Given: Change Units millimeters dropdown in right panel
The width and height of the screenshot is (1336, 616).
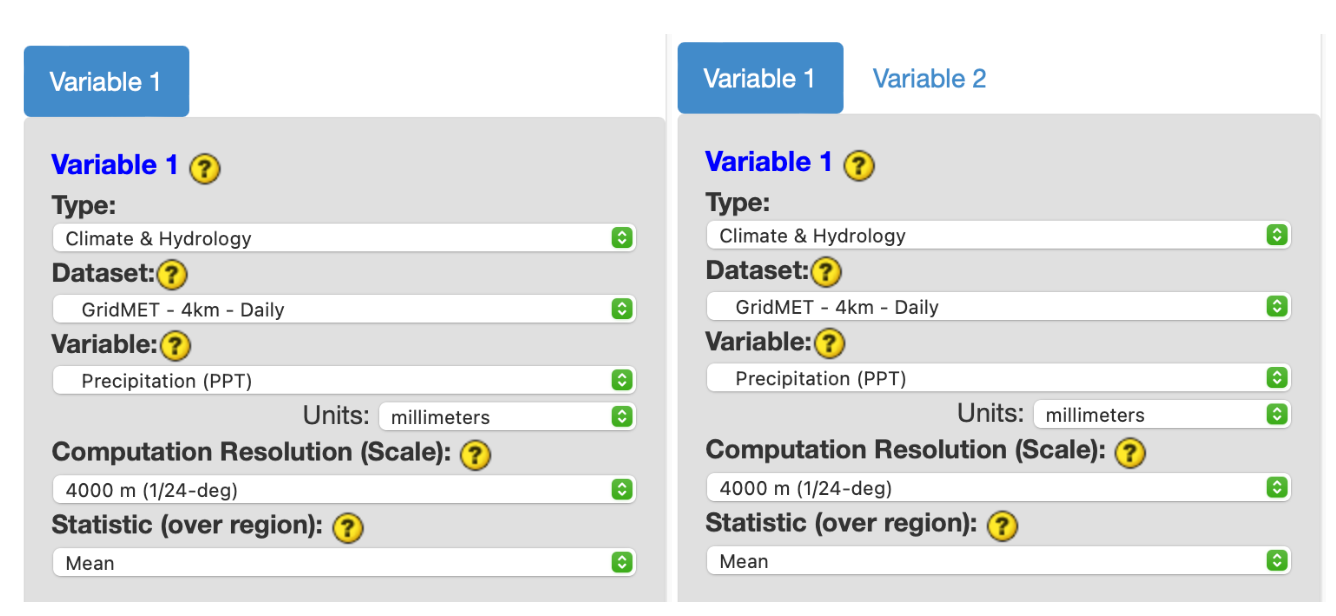Looking at the screenshot, I should coord(1161,414).
